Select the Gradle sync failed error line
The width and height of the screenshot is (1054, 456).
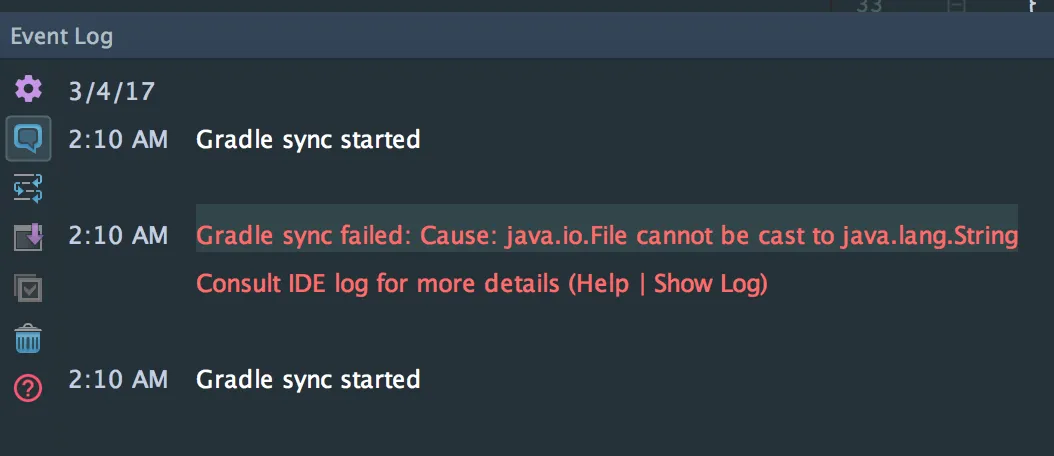[x=606, y=237]
